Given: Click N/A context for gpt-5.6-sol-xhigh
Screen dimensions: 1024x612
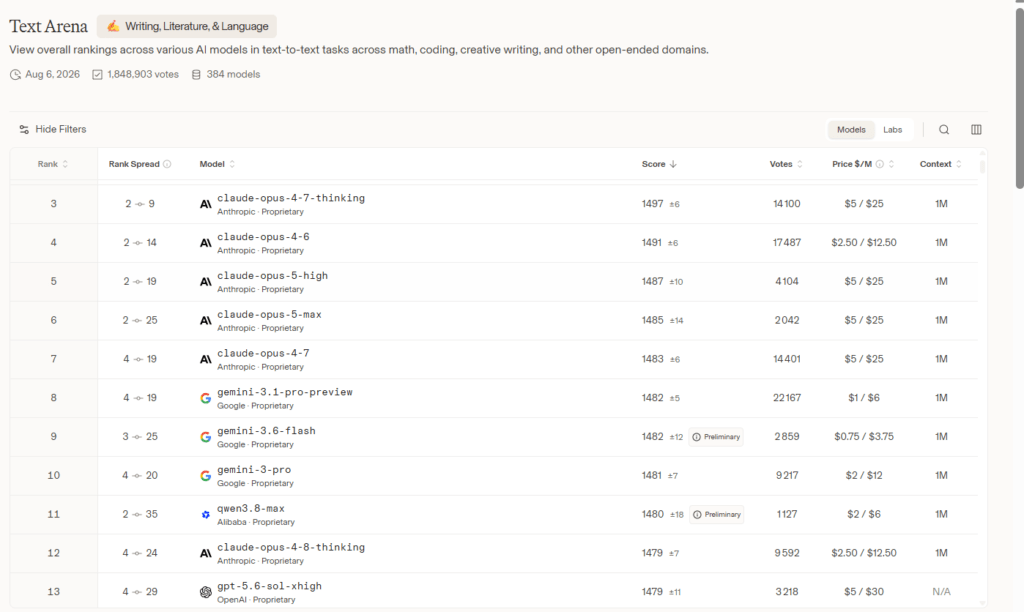Looking at the screenshot, I should pos(941,592).
